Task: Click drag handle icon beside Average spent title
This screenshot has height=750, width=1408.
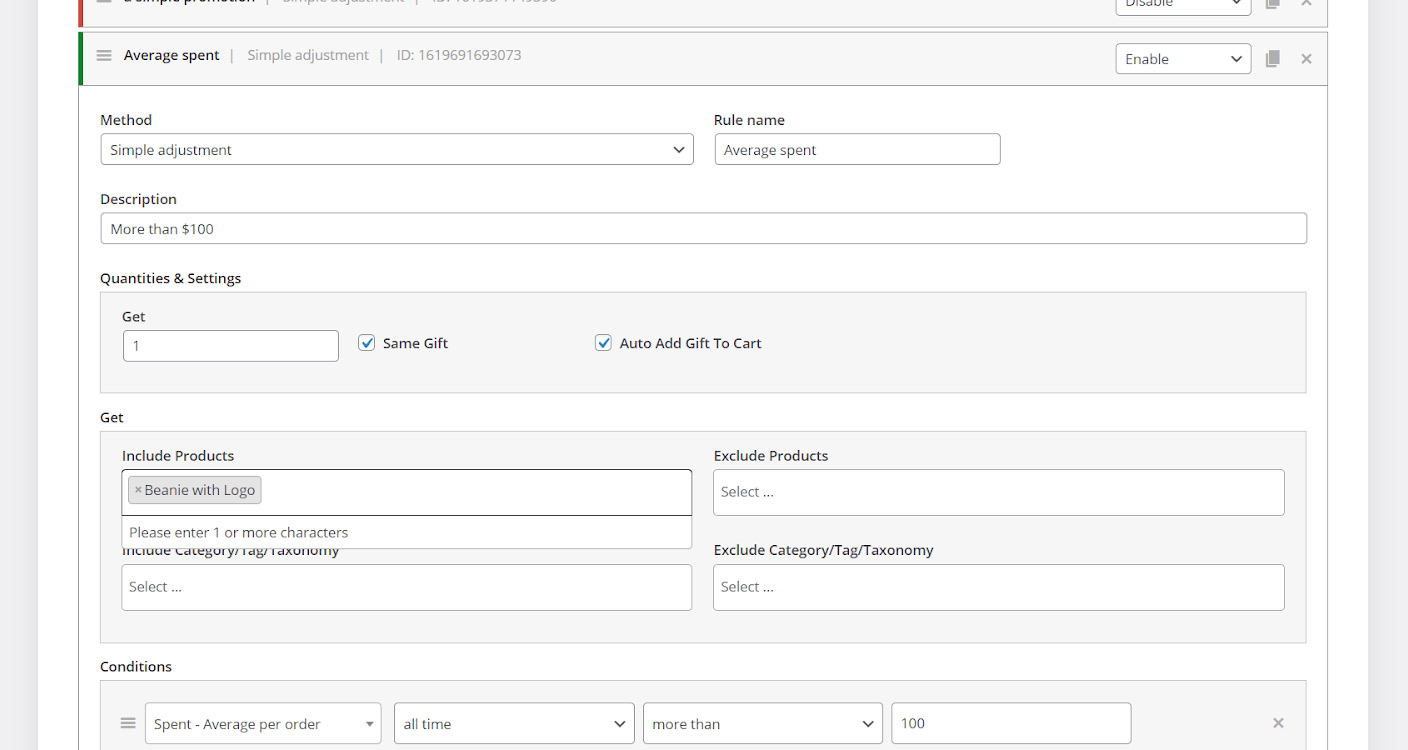Action: coord(104,55)
